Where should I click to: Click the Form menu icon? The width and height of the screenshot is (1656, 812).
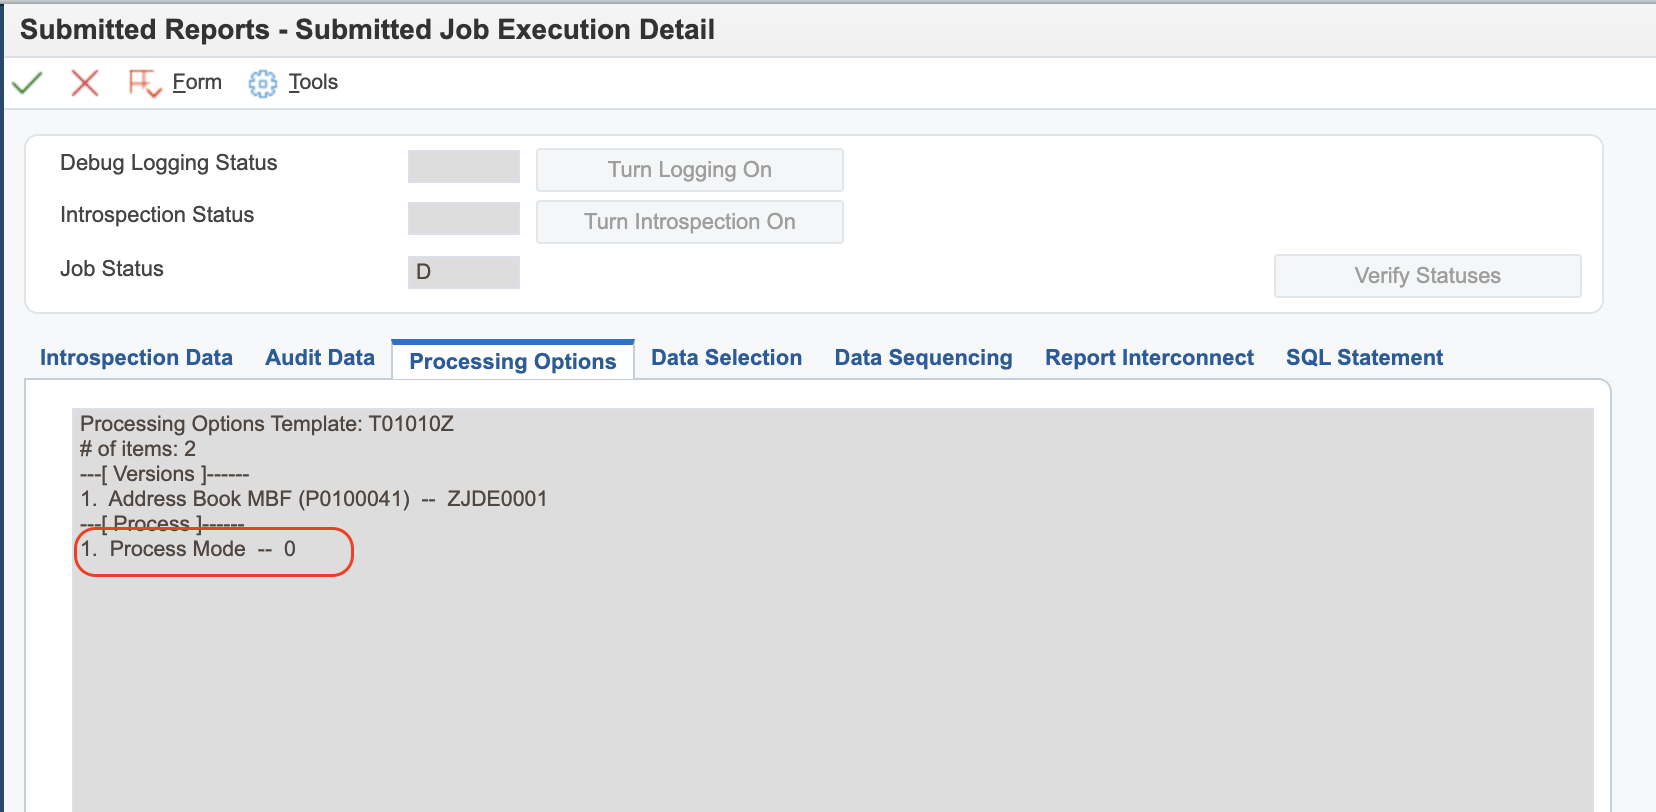pos(144,83)
